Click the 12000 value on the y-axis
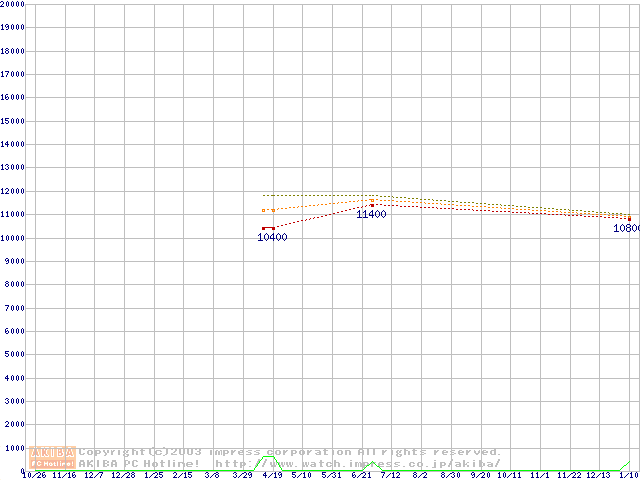Image resolution: width=640 pixels, height=480 pixels. tap(12, 191)
